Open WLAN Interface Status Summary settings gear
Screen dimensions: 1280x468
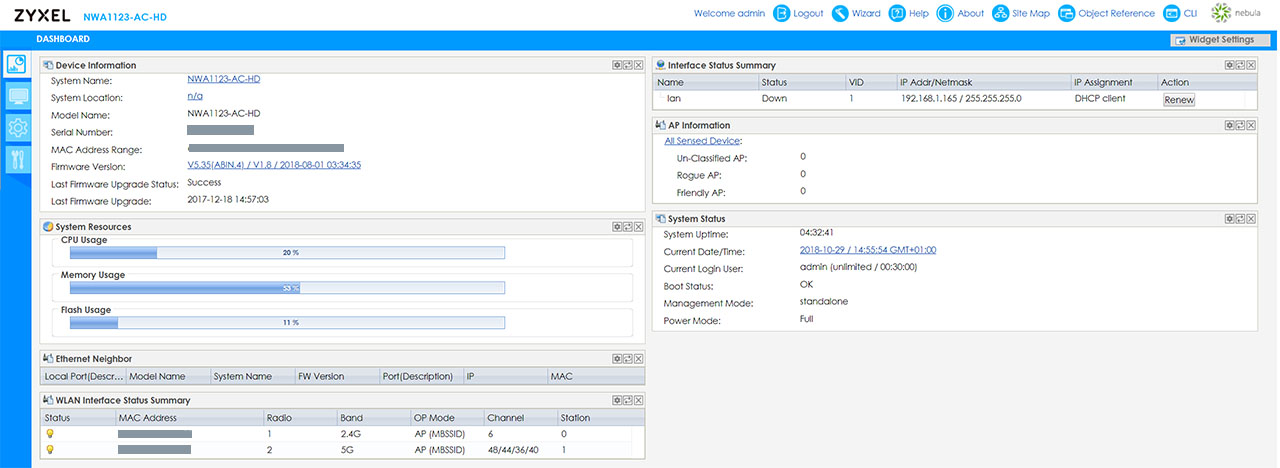[x=617, y=400]
